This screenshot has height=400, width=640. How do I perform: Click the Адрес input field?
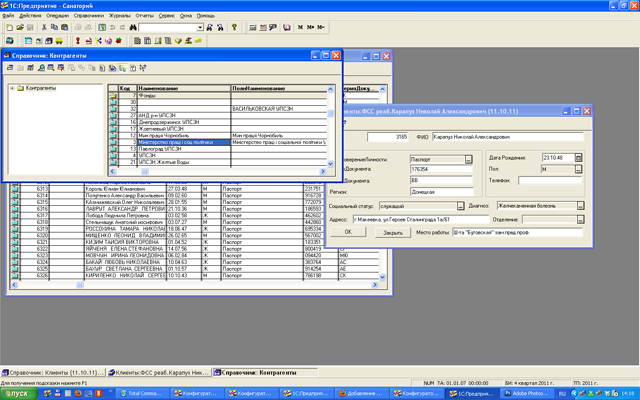(420, 220)
